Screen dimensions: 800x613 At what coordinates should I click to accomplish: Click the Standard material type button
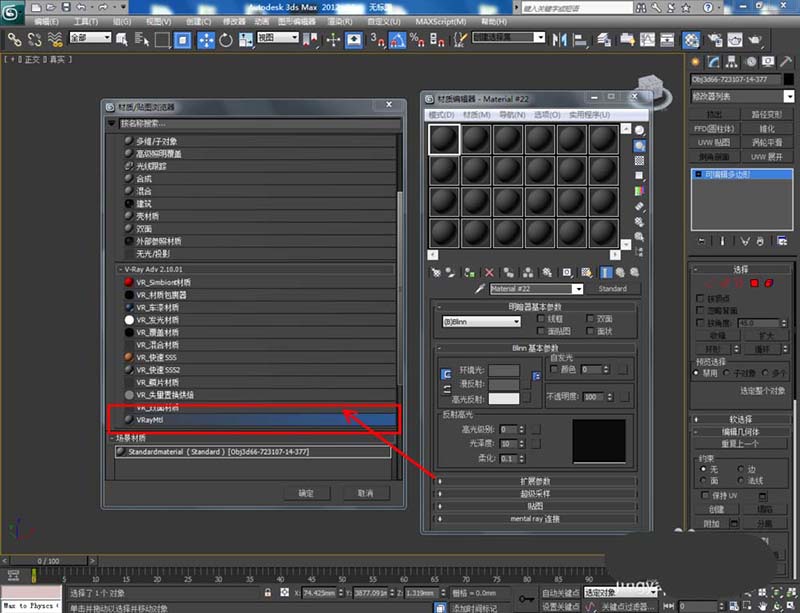tap(612, 289)
